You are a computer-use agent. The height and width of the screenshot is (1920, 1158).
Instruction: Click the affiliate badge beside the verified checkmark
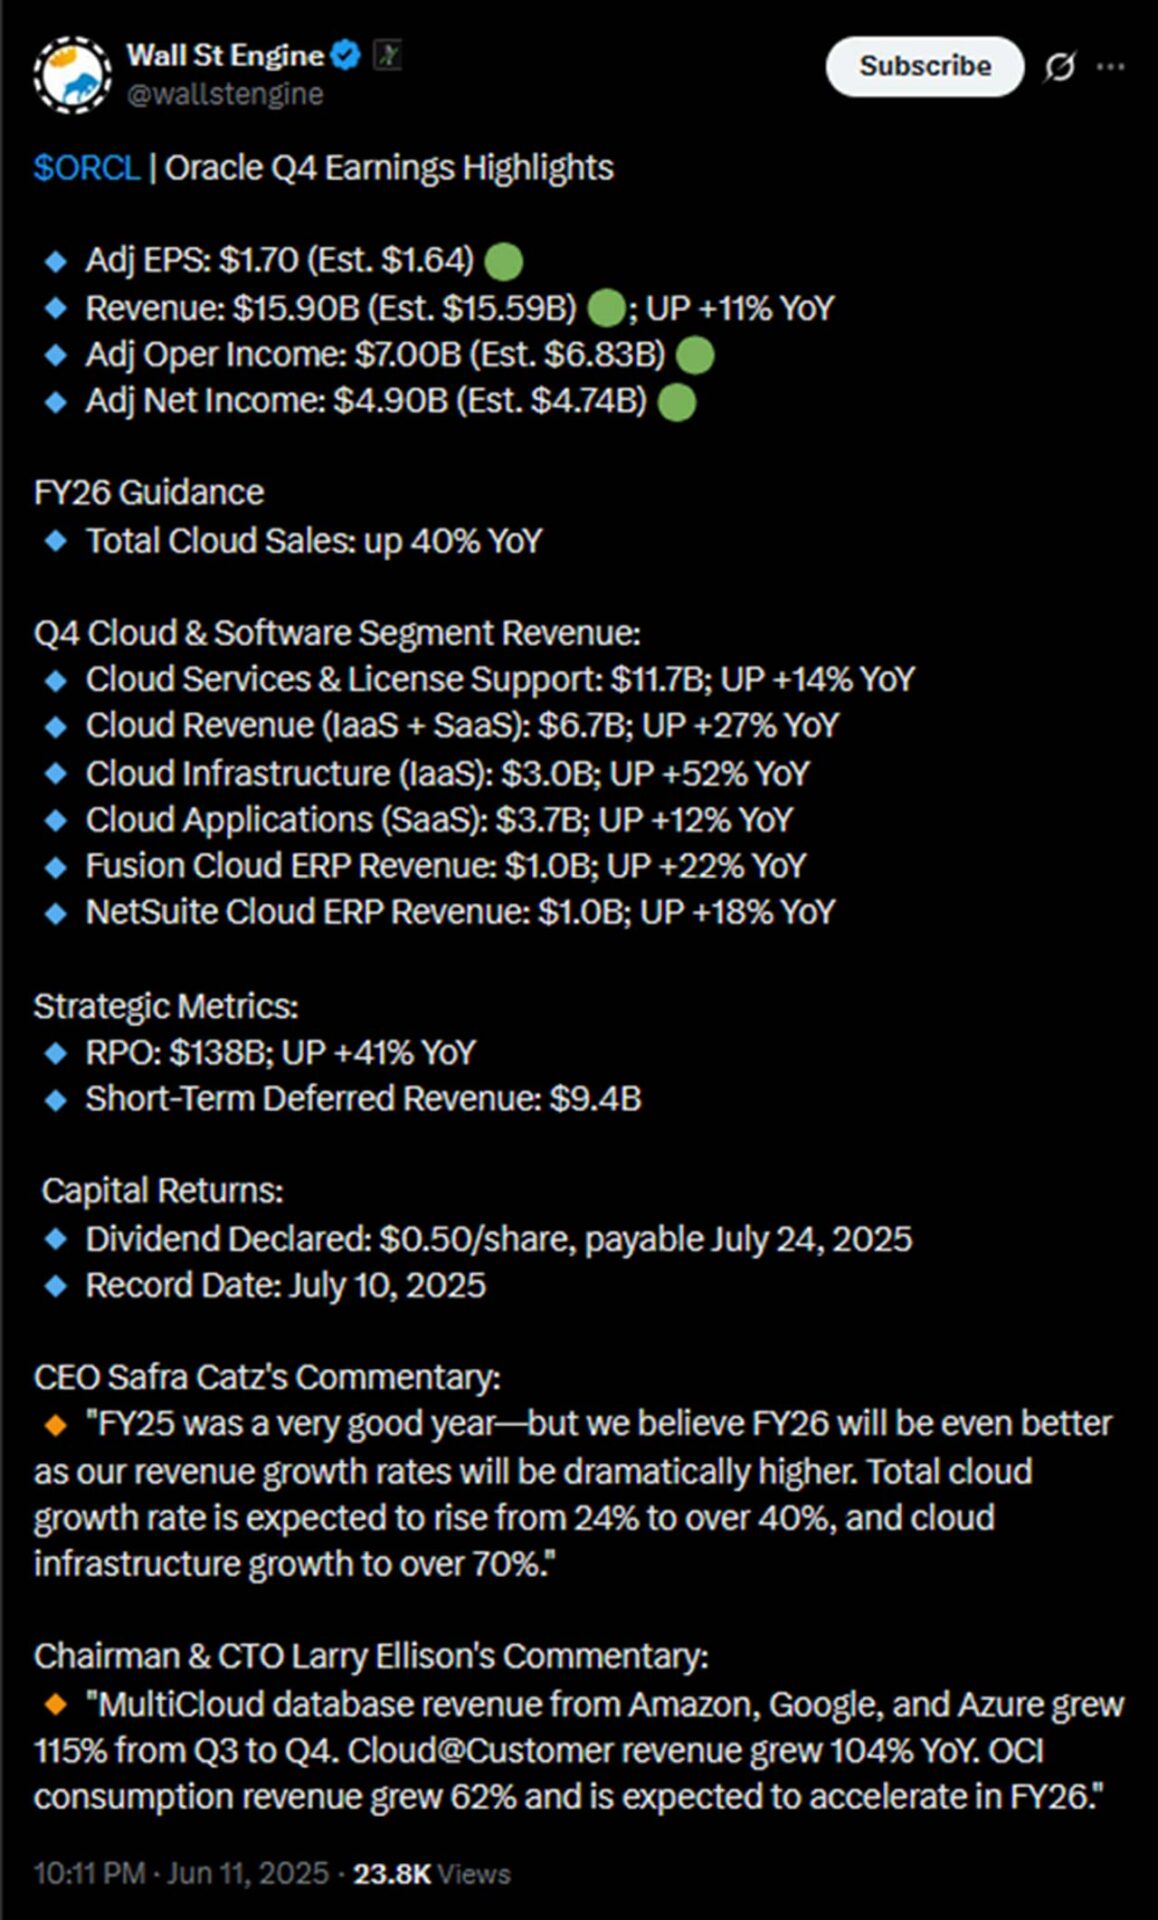pos(387,56)
